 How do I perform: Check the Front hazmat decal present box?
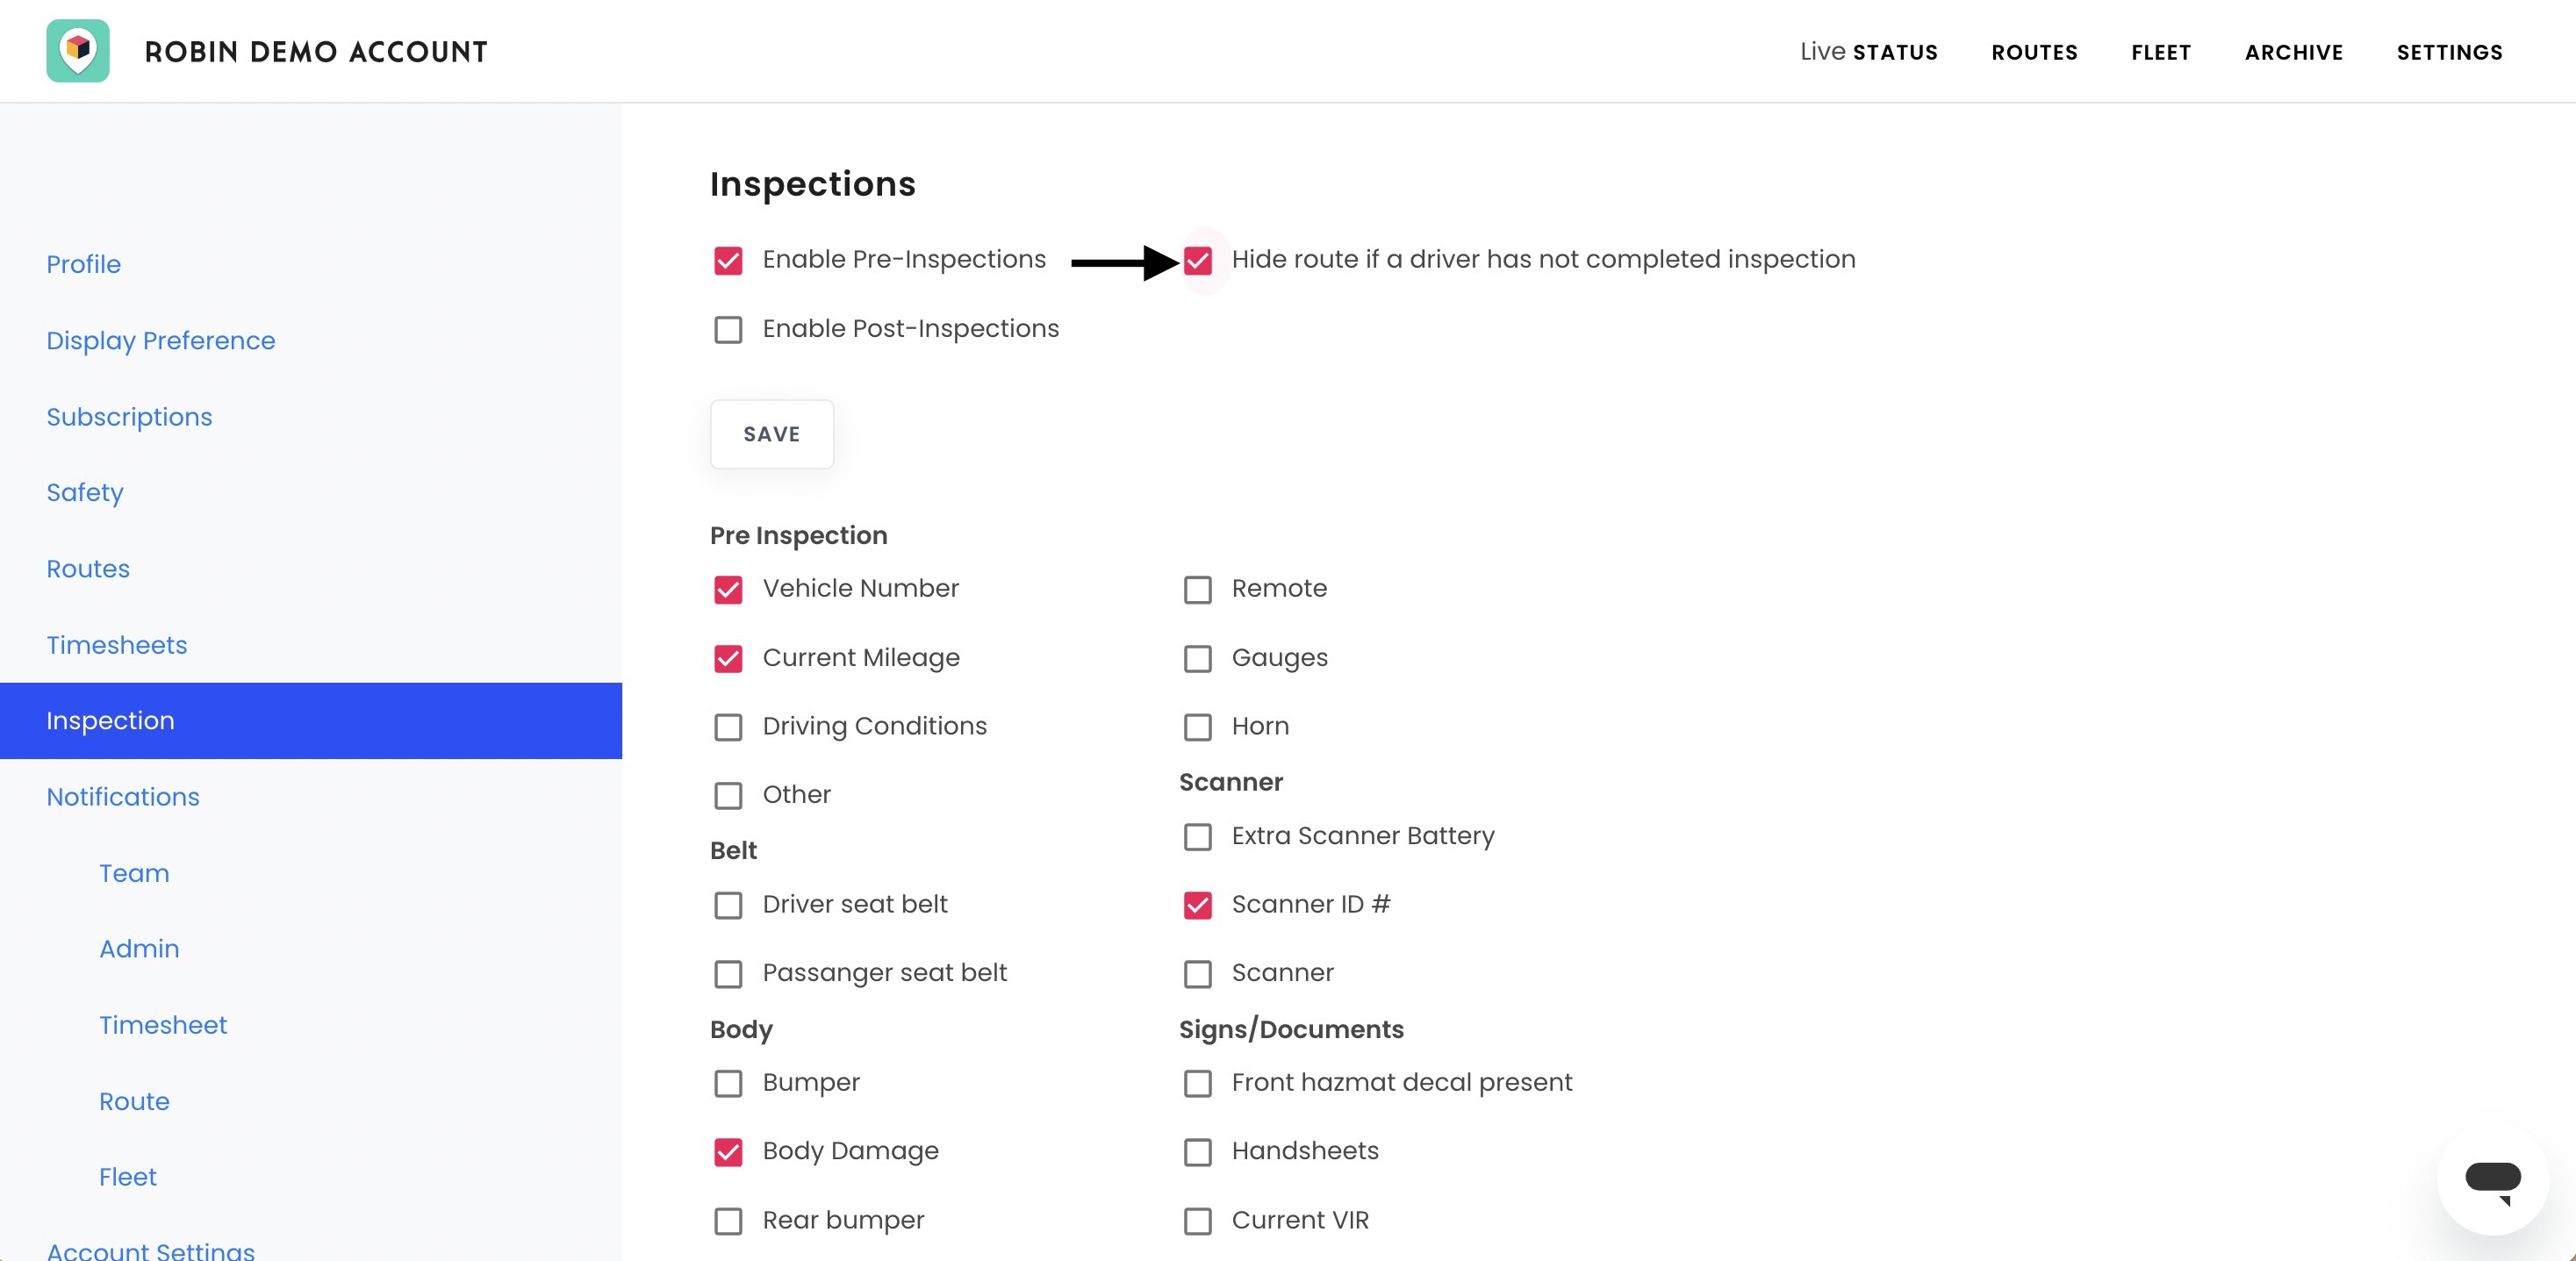click(1197, 1084)
